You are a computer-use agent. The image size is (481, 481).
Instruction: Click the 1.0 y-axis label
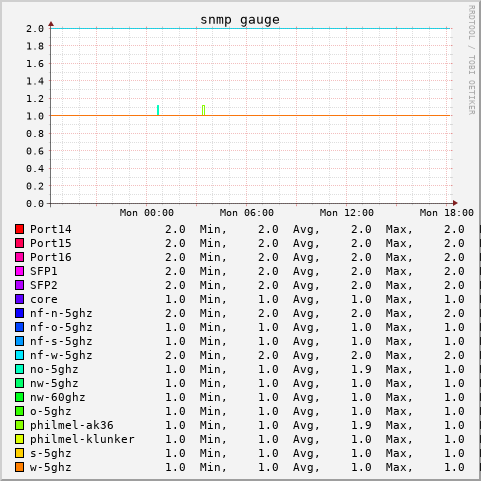(x=35, y=116)
